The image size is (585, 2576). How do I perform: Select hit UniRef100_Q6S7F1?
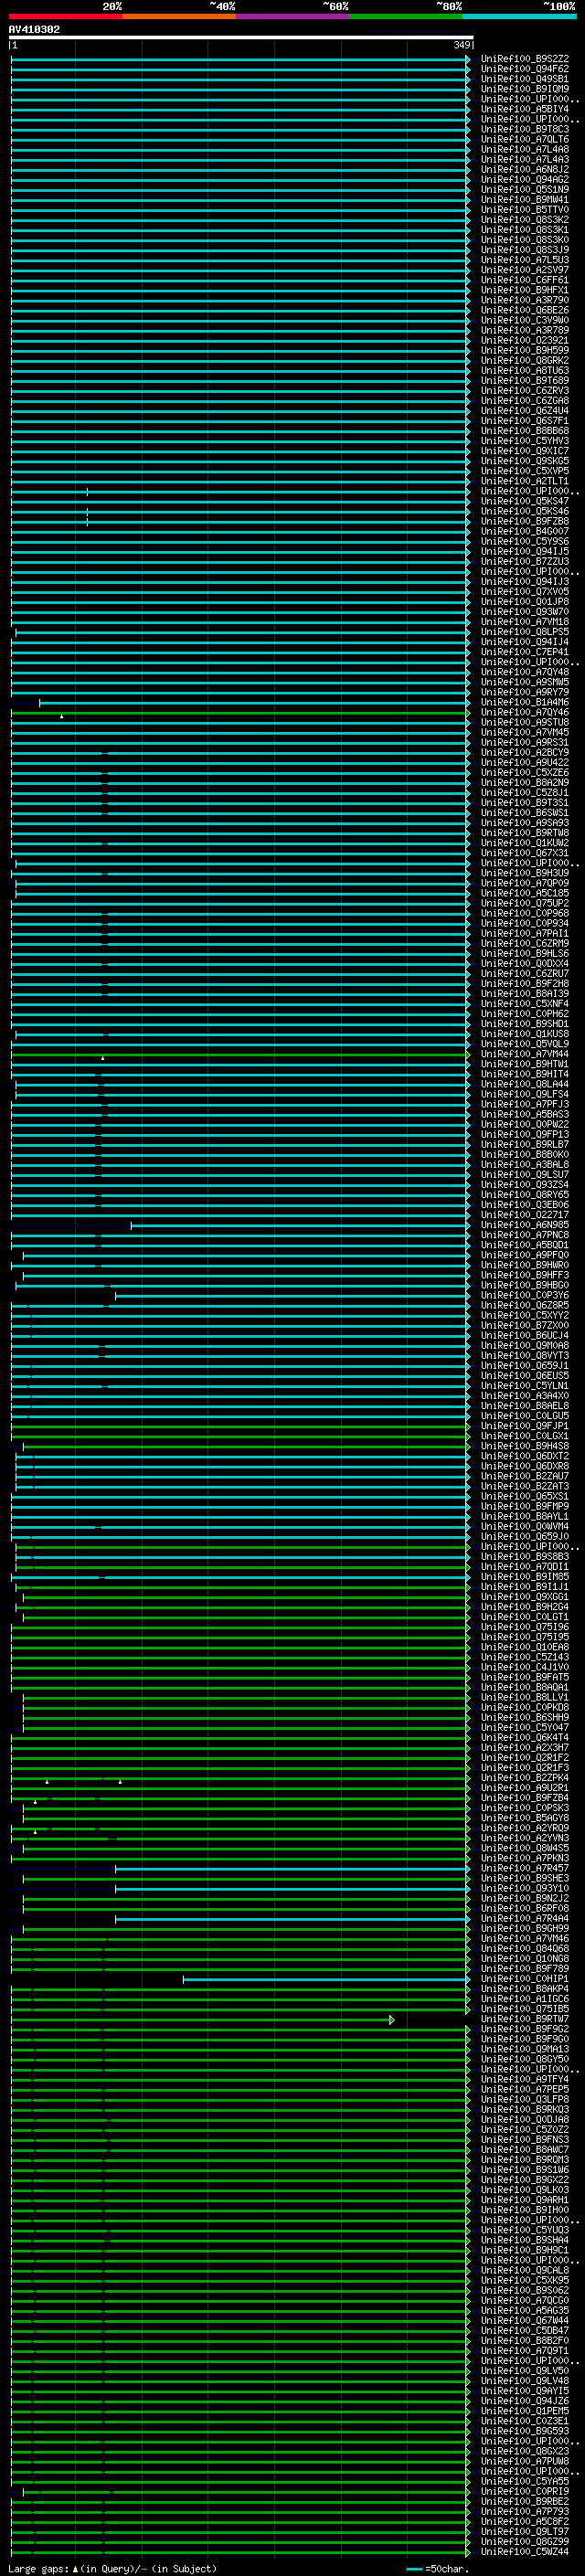click(x=524, y=421)
